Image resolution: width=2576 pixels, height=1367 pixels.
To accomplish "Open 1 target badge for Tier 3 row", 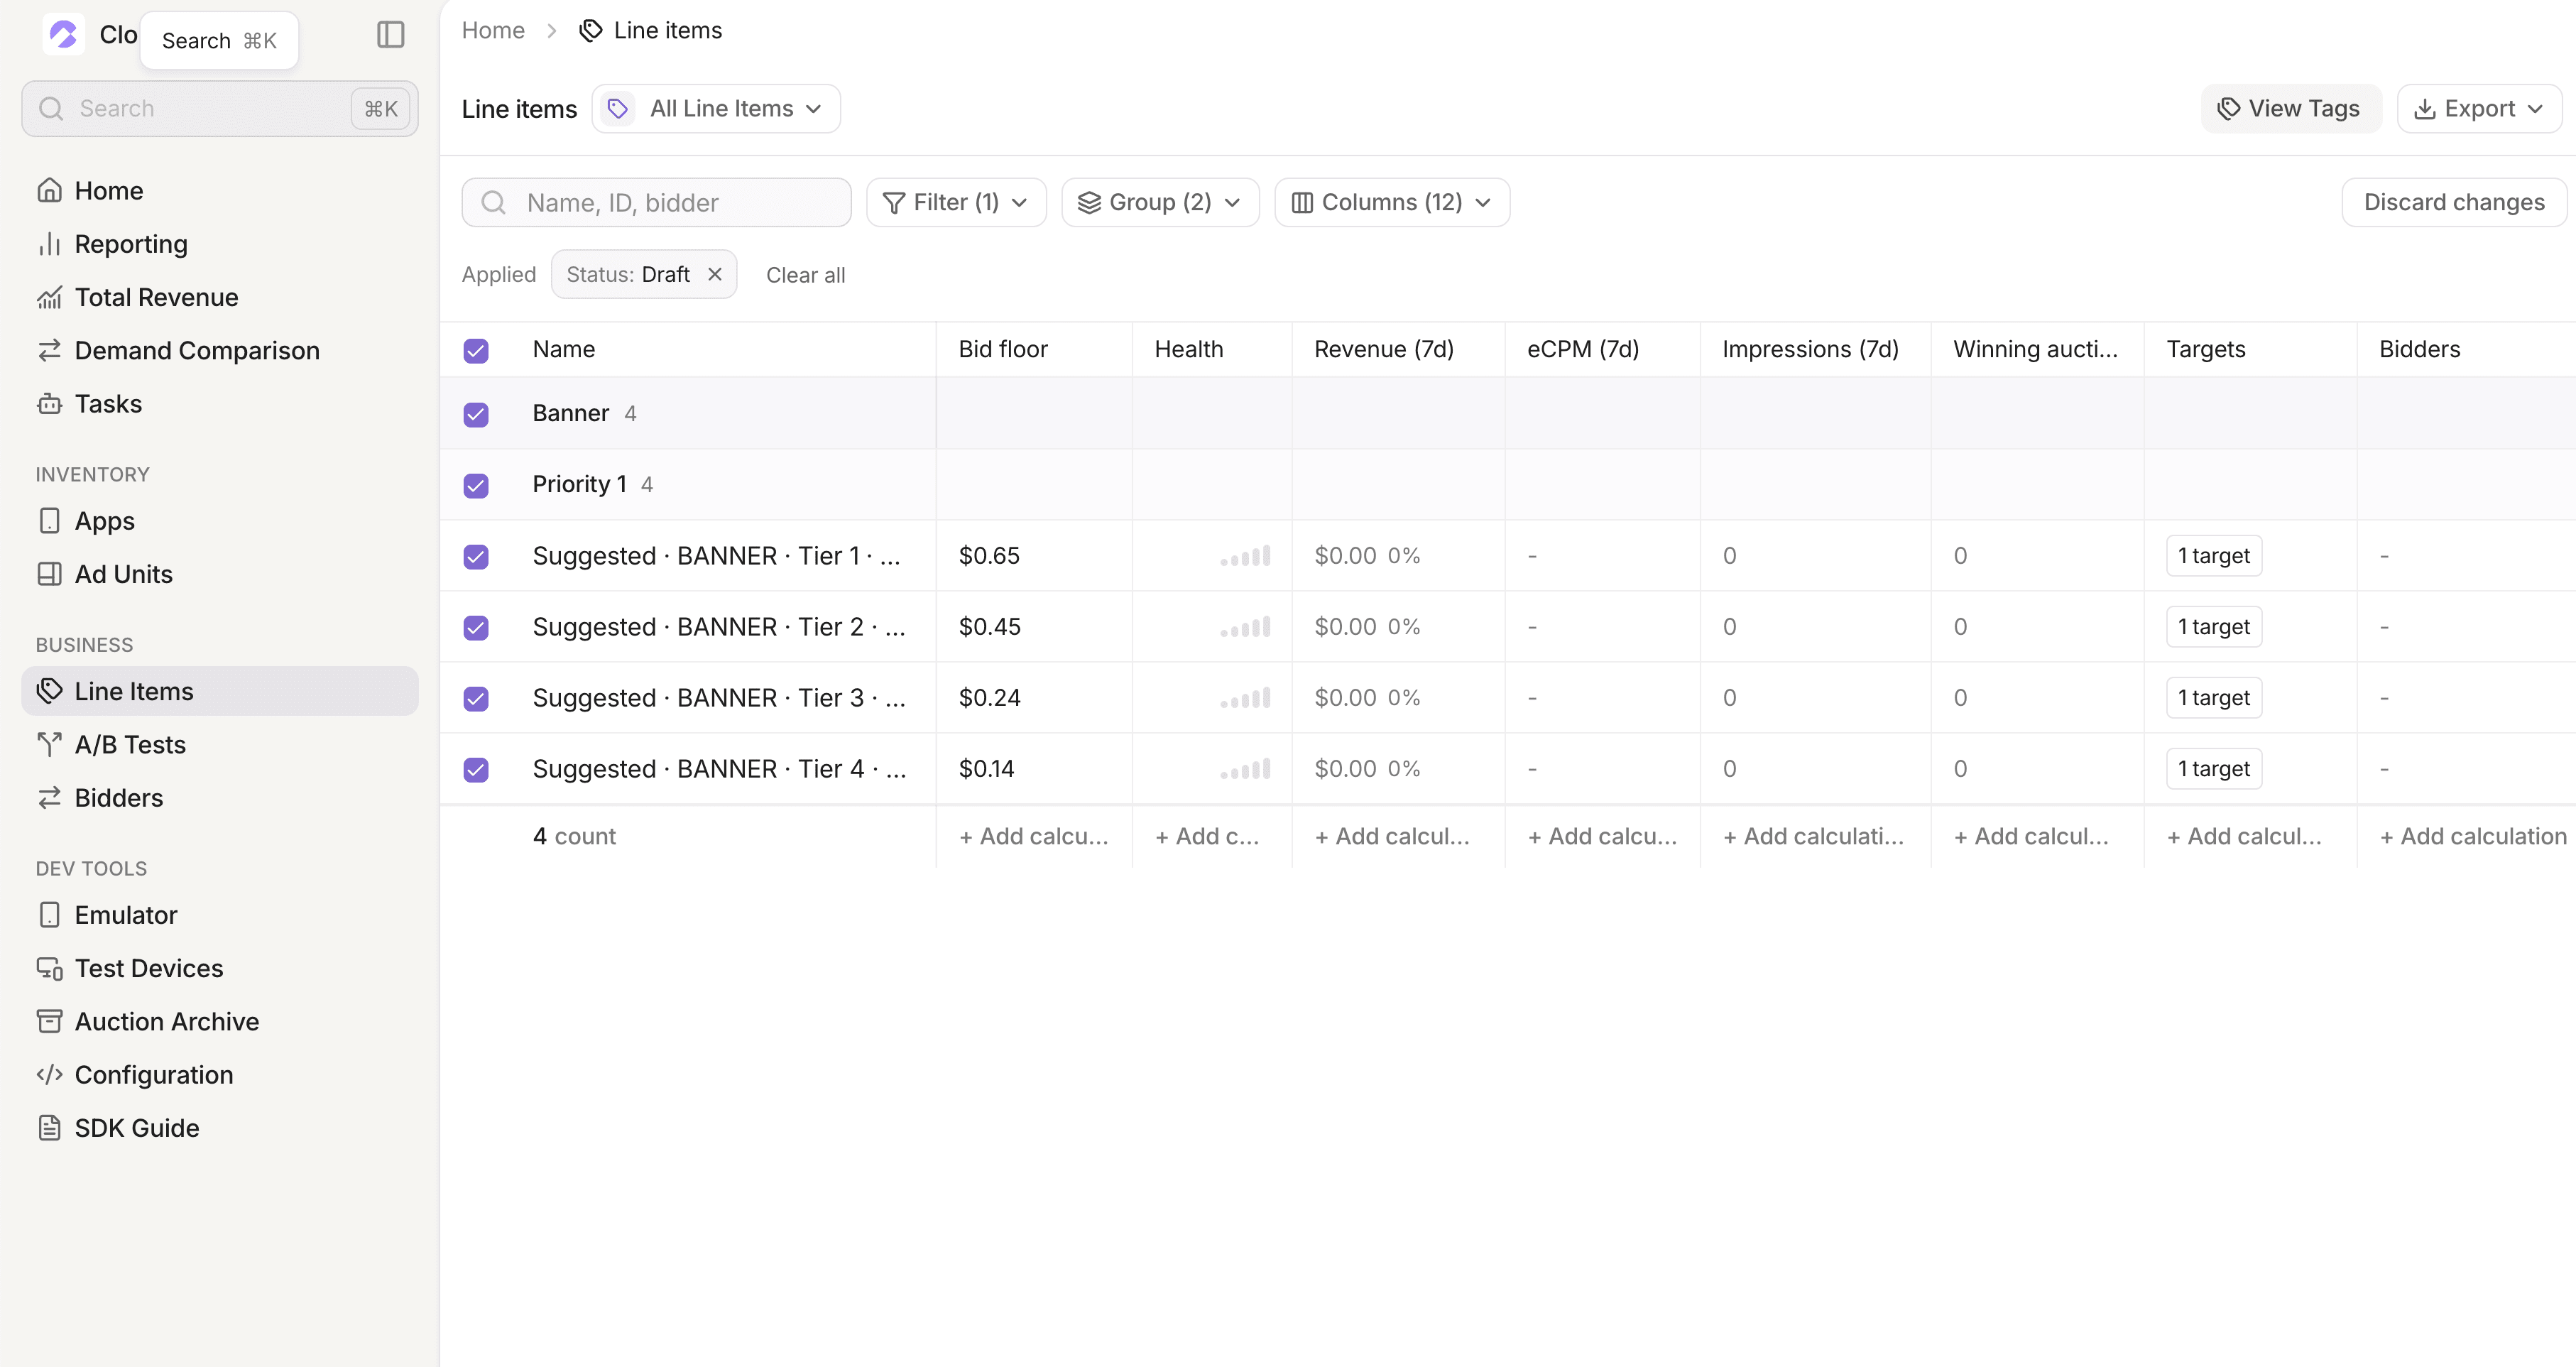I will (x=2214, y=698).
